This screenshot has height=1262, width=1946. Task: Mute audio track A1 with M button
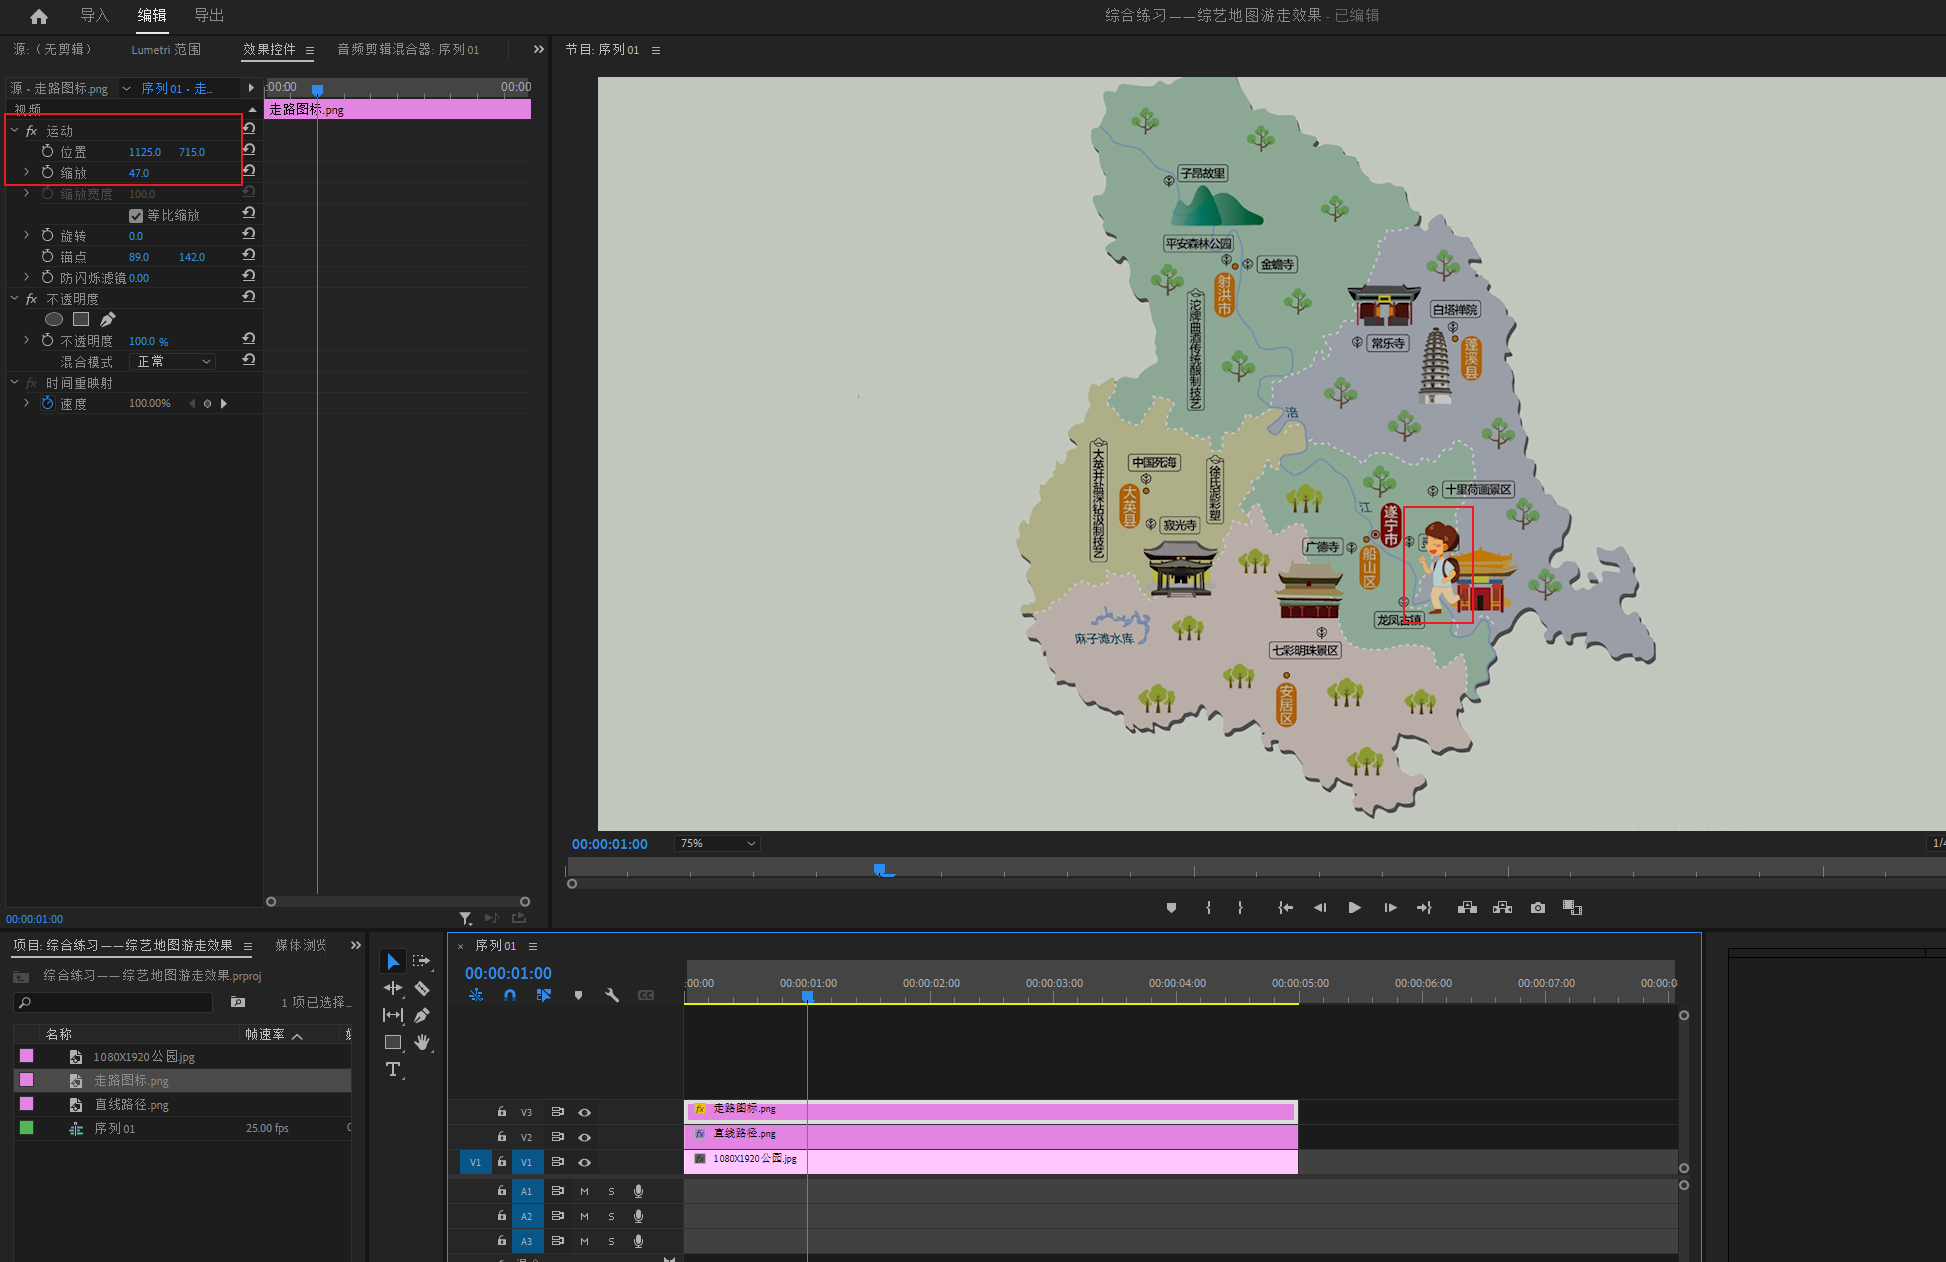click(x=584, y=1191)
